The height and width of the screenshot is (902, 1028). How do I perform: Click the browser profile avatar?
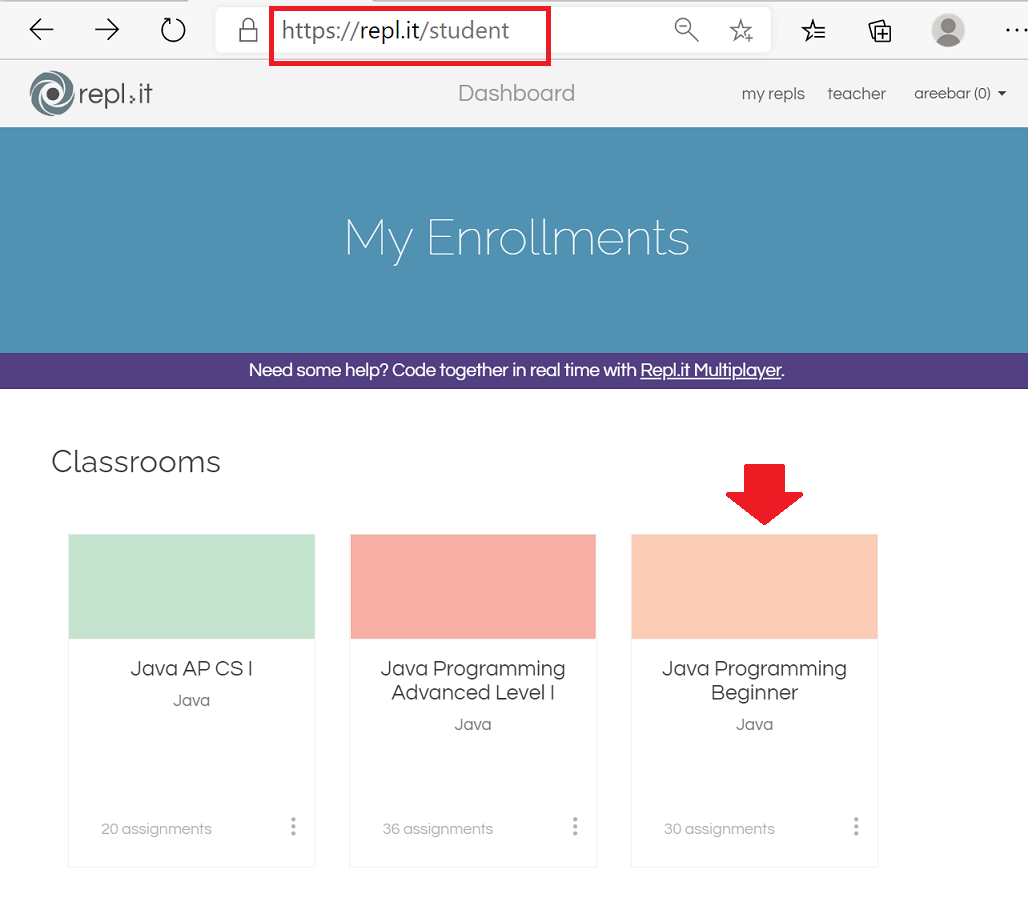(947, 31)
